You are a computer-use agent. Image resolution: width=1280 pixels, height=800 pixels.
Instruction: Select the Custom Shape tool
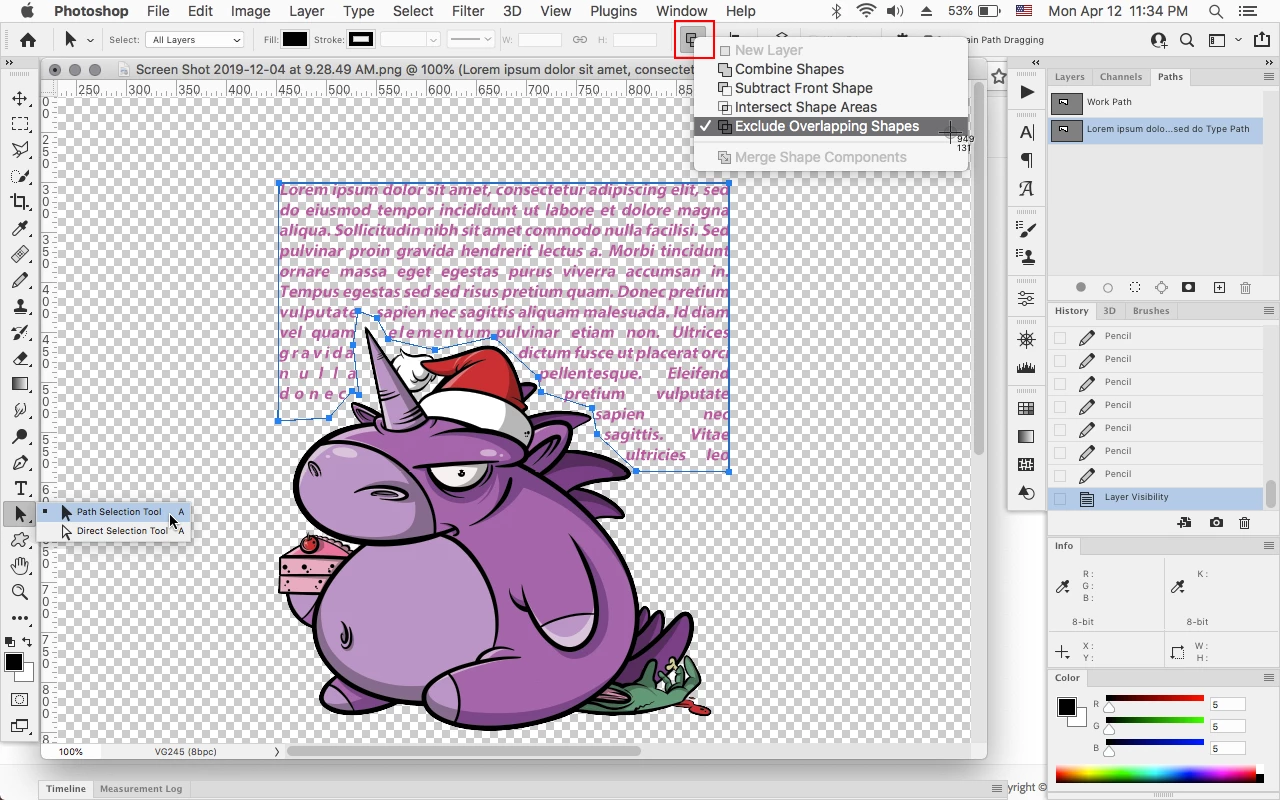pyautogui.click(x=20, y=540)
